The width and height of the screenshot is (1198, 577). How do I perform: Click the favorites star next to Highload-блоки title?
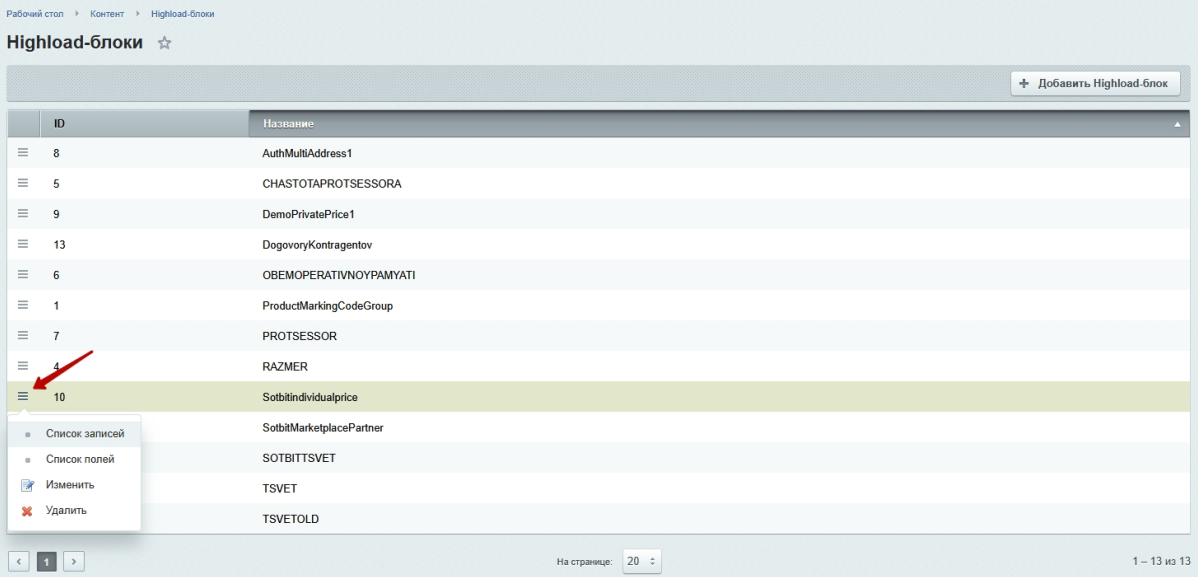click(x=165, y=44)
